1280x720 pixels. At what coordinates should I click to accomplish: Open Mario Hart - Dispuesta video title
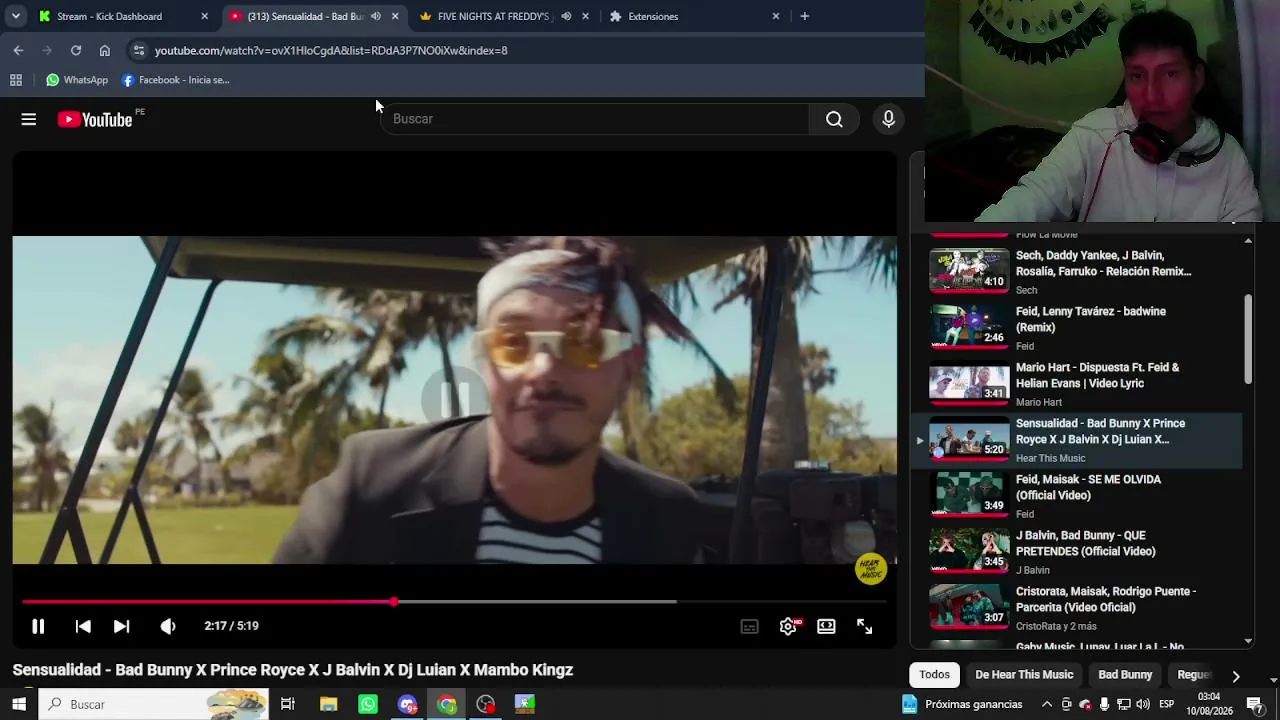1097,375
